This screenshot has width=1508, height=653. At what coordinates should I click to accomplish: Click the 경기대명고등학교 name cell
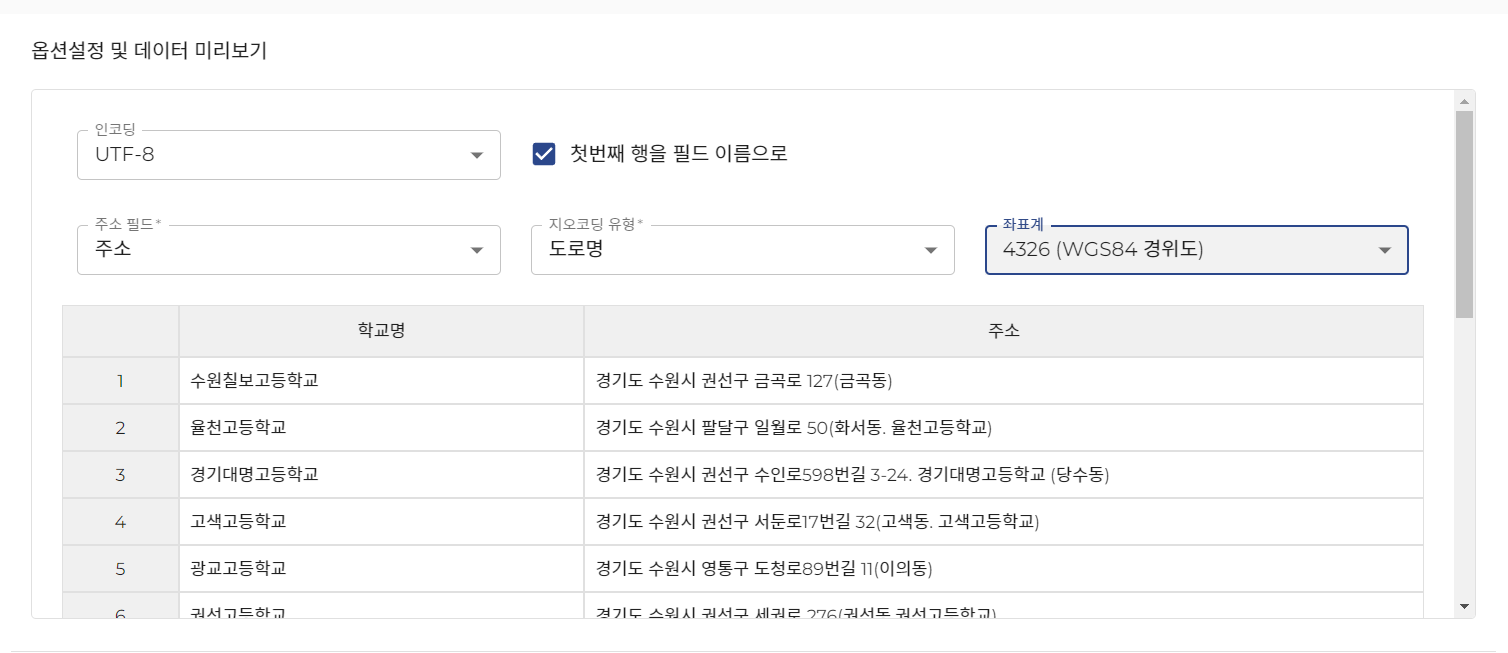tap(381, 475)
